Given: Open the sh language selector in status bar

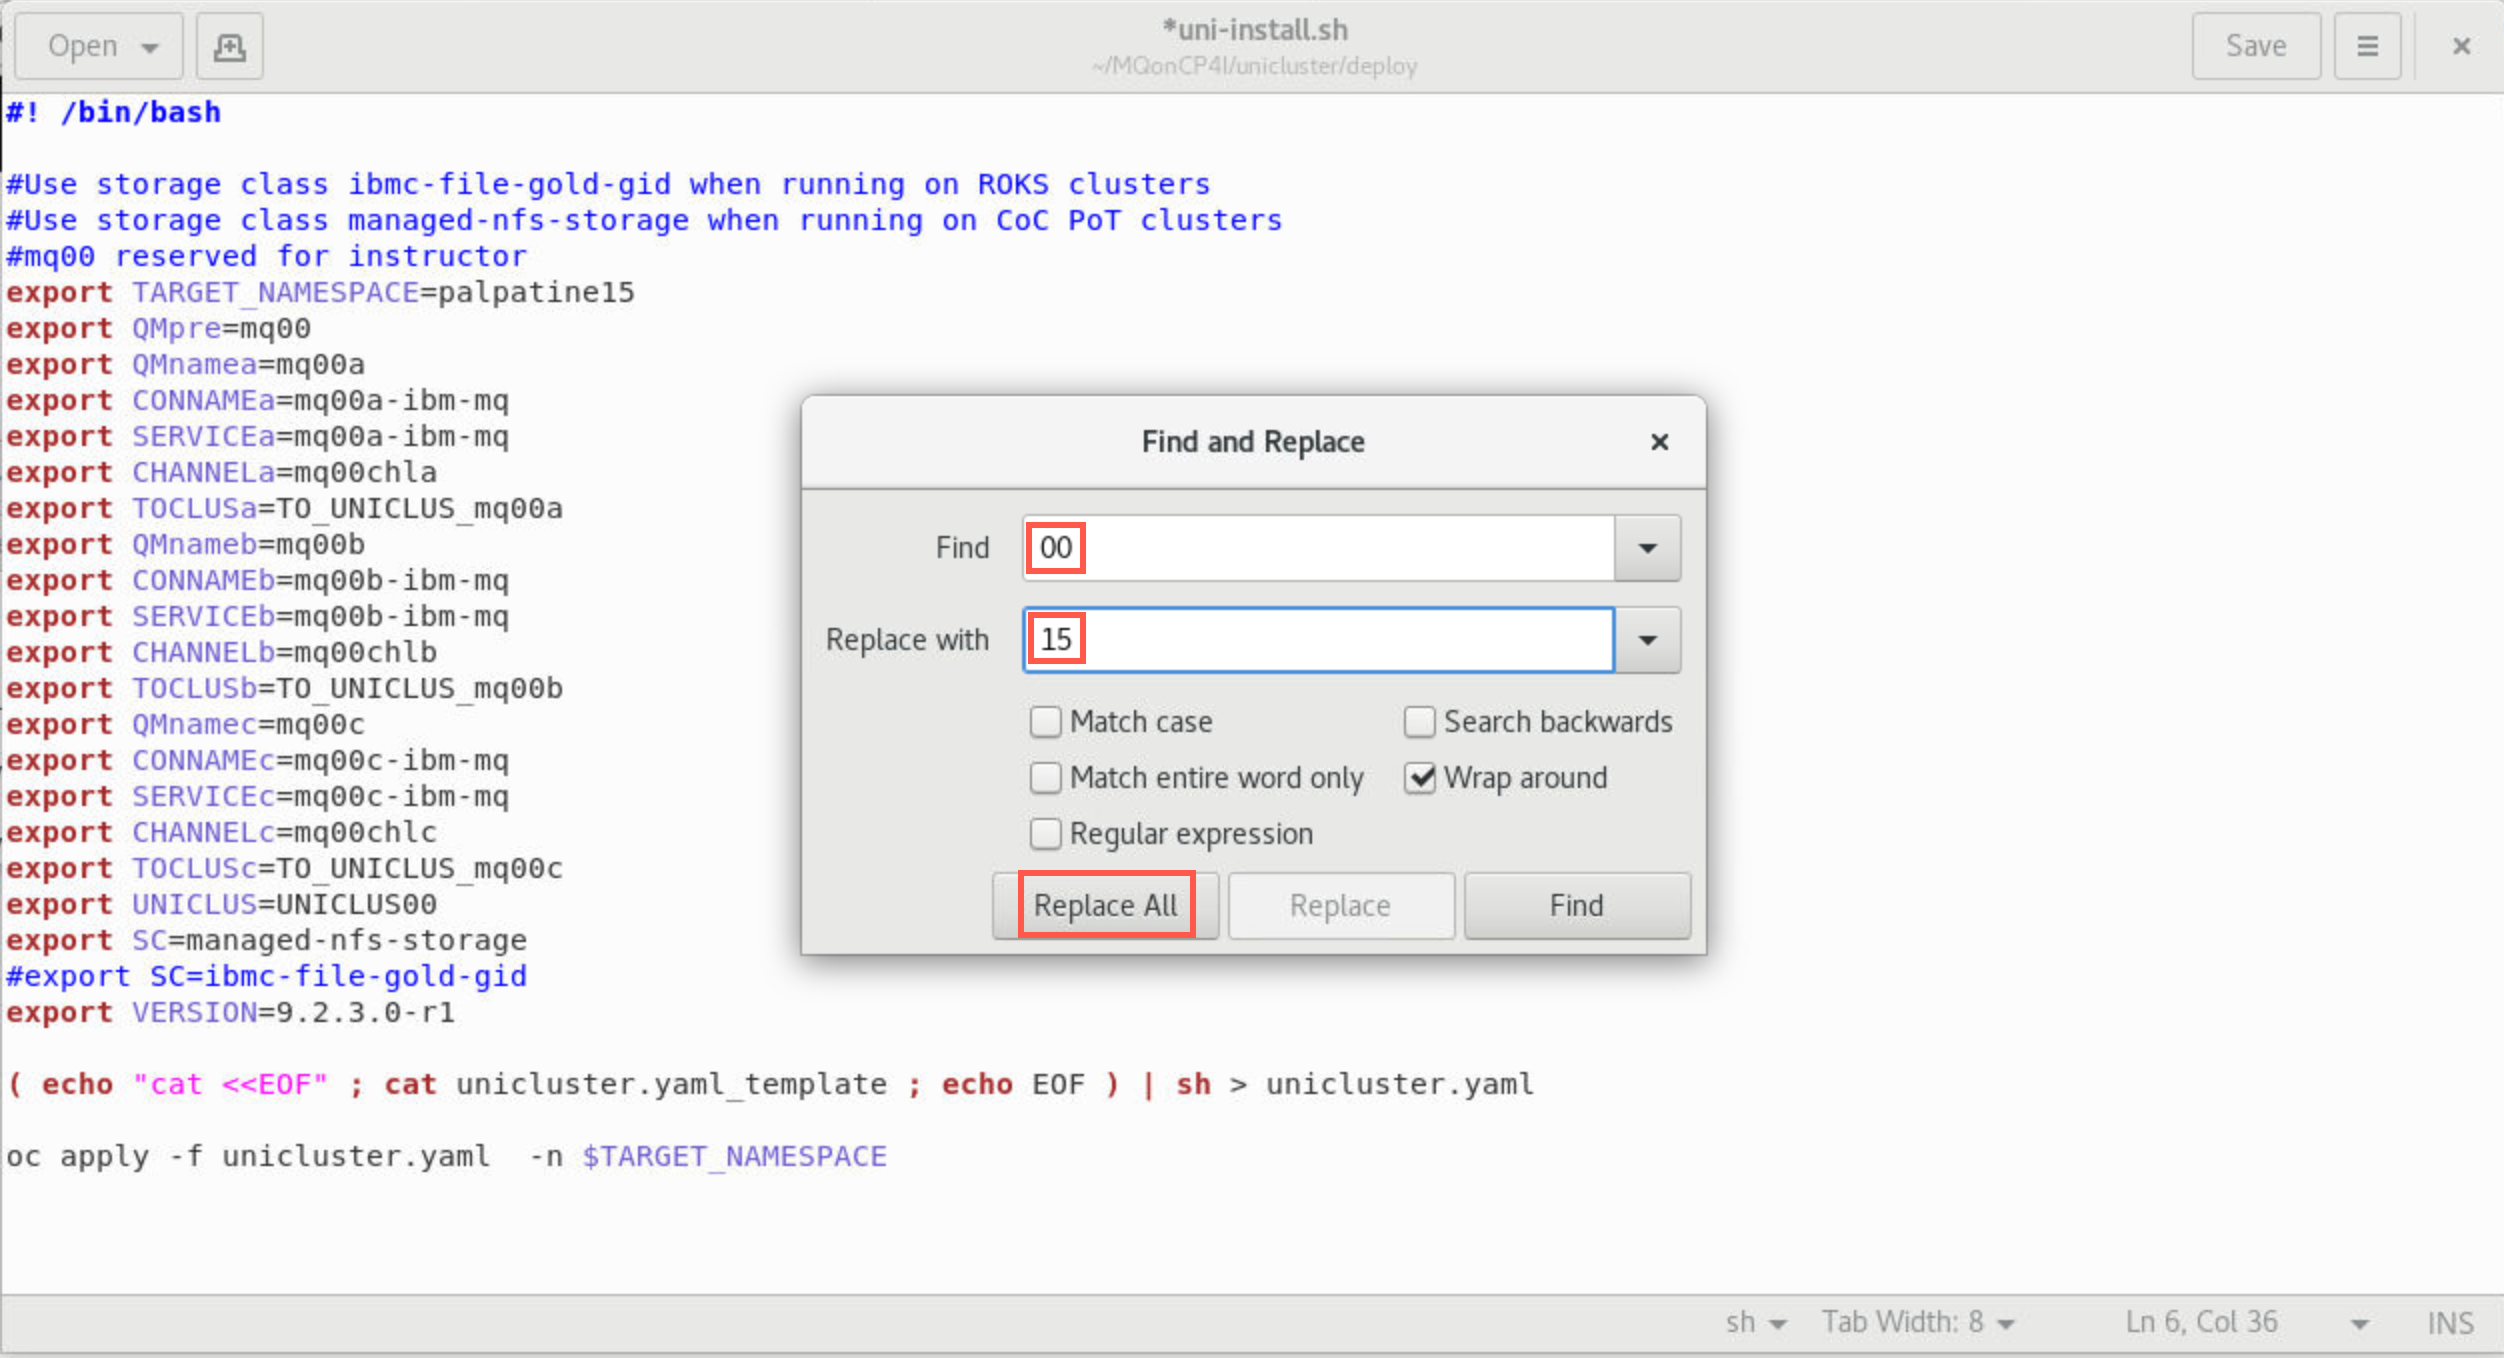Looking at the screenshot, I should click(x=1755, y=1322).
